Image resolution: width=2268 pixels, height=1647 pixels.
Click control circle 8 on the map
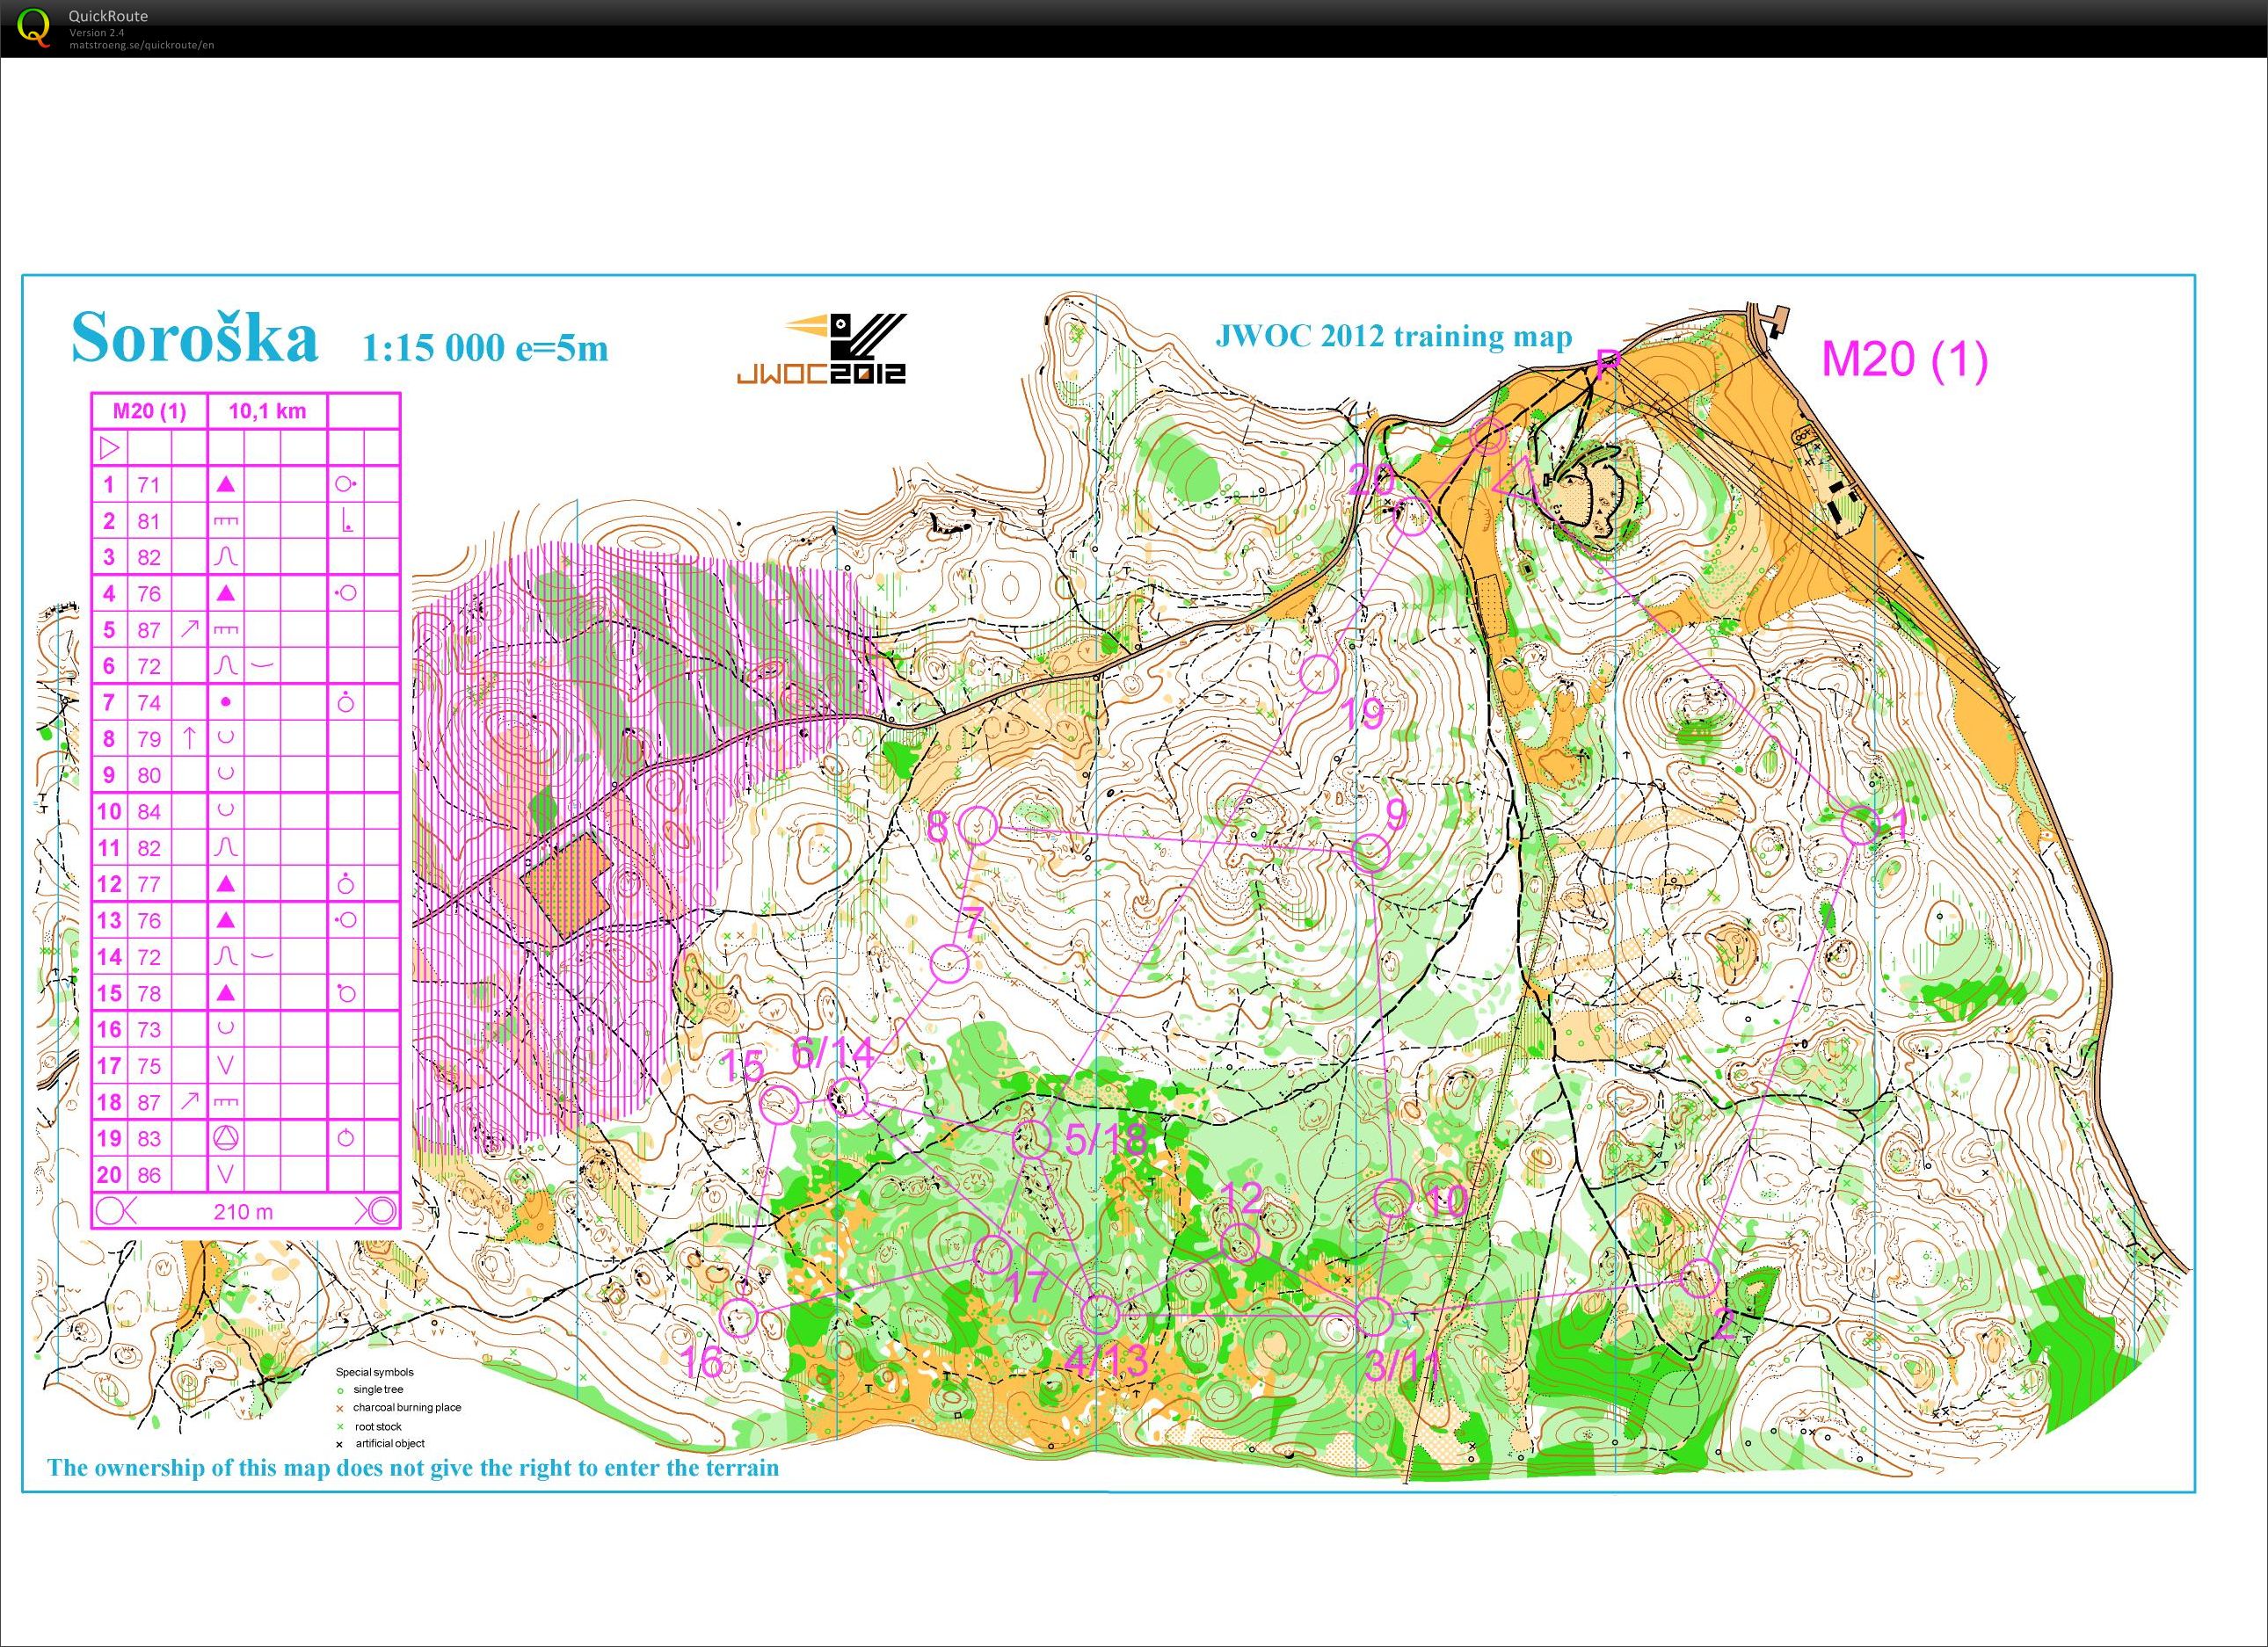point(979,825)
